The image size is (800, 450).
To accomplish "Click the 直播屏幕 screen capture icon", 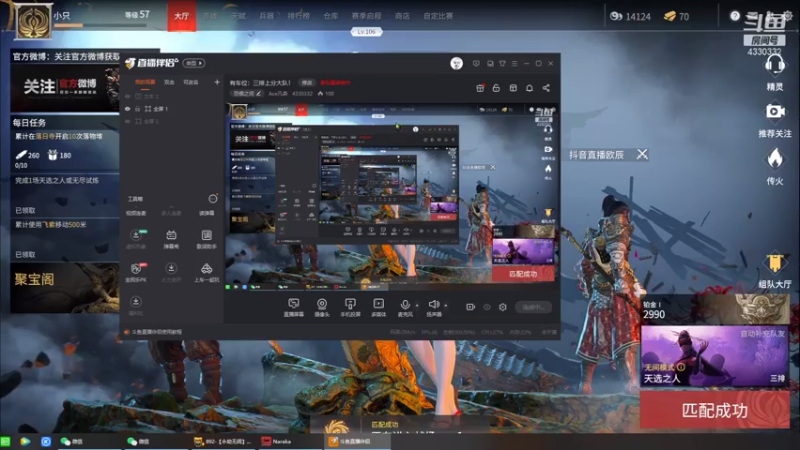I will 293,305.
